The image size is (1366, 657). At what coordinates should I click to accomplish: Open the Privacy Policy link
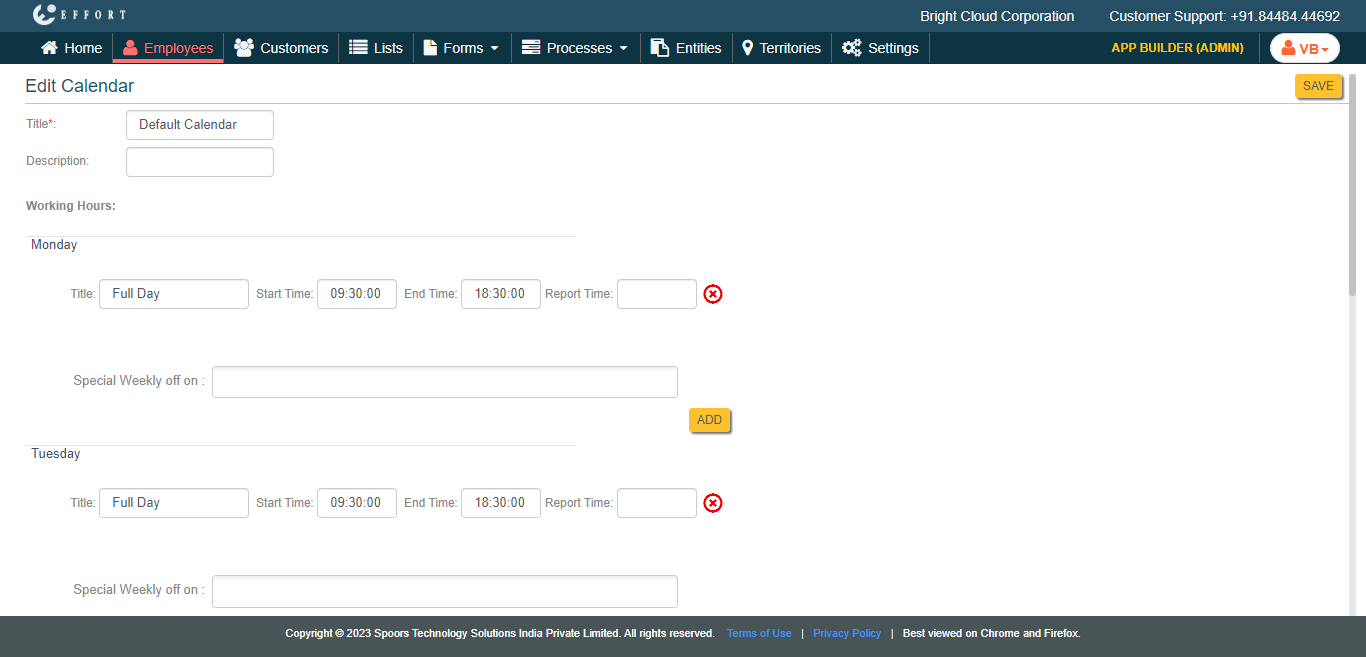pyautogui.click(x=846, y=634)
